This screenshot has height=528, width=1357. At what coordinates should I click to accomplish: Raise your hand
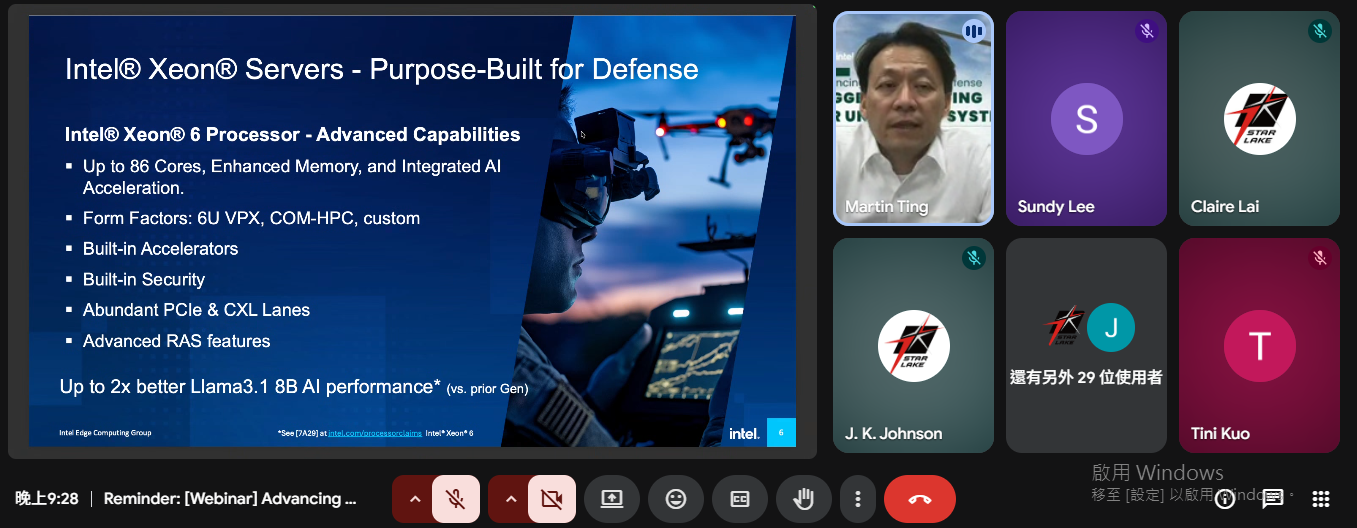804,499
